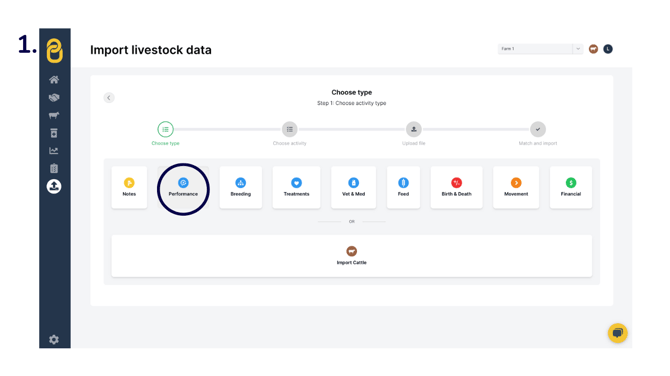Open the handshake icon in sidebar
This screenshot has height=376, width=670.
[54, 97]
